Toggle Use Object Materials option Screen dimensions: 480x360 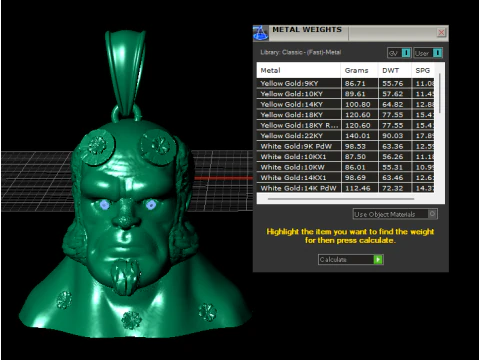pos(395,214)
